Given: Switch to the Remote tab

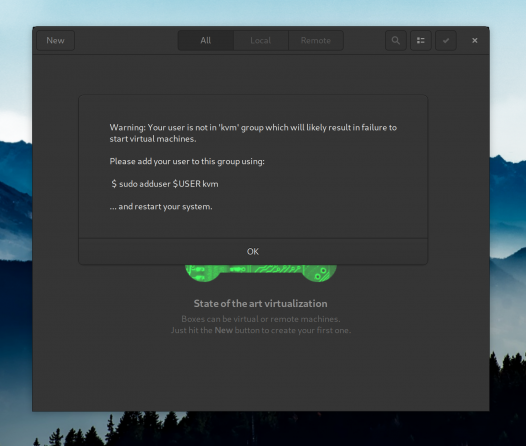Looking at the screenshot, I should click(316, 41).
